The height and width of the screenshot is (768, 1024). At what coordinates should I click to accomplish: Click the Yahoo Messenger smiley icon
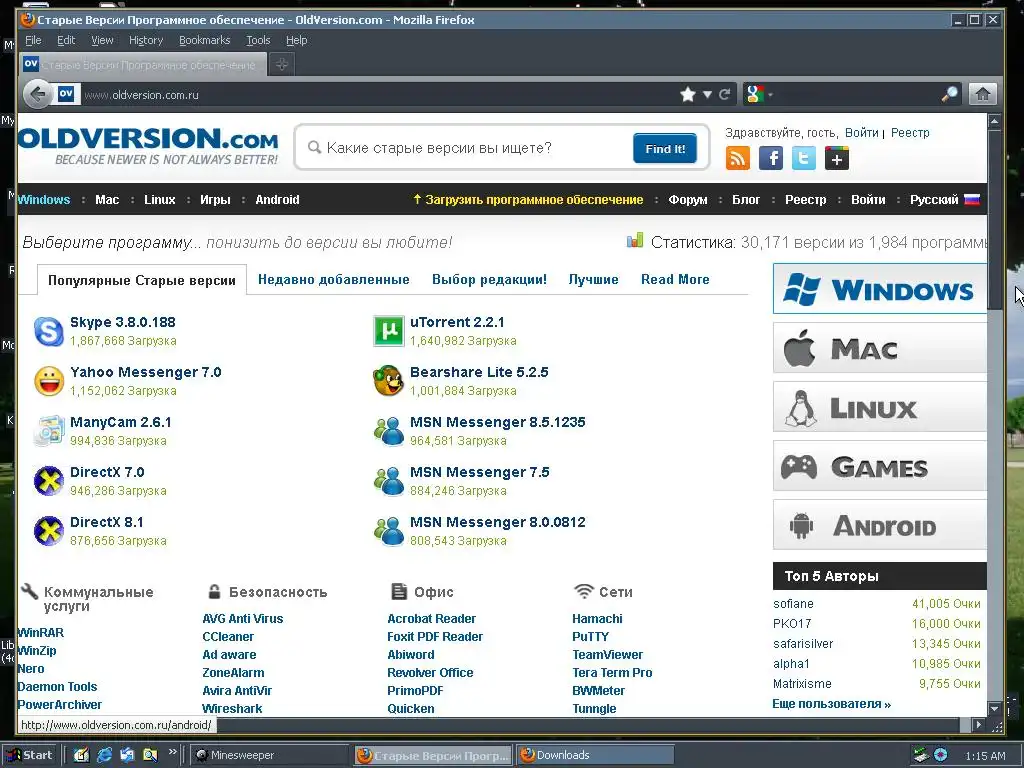click(x=48, y=381)
